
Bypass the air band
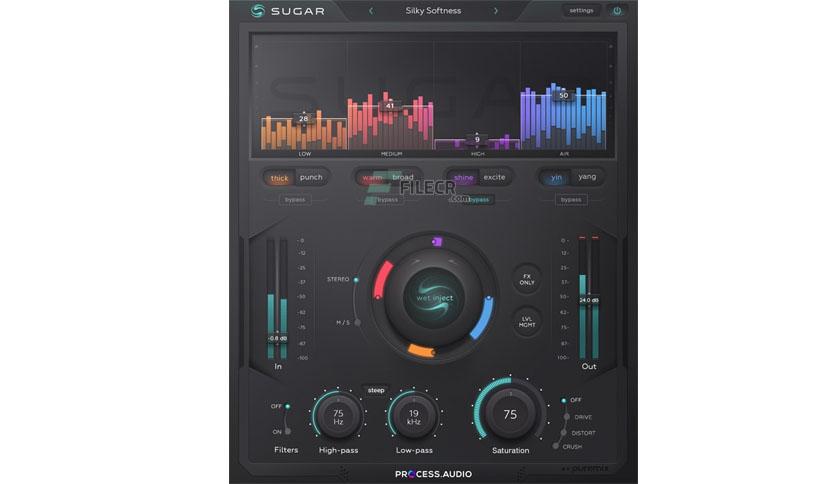coord(571,200)
